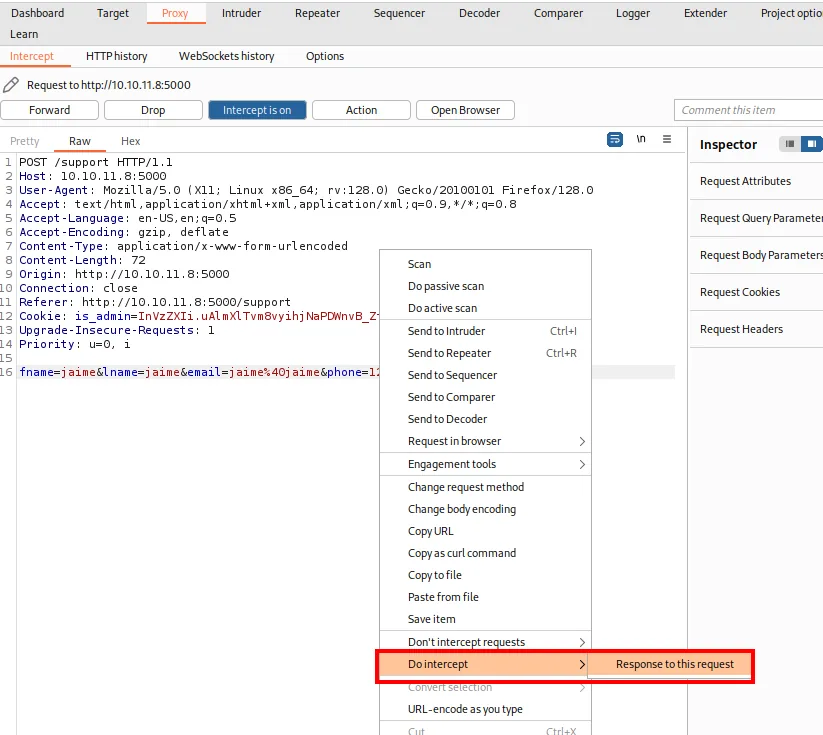Screen dimensions: 823x735
Task: Expand Request Query Parameters in Inspector
Action: pyautogui.click(x=756, y=218)
